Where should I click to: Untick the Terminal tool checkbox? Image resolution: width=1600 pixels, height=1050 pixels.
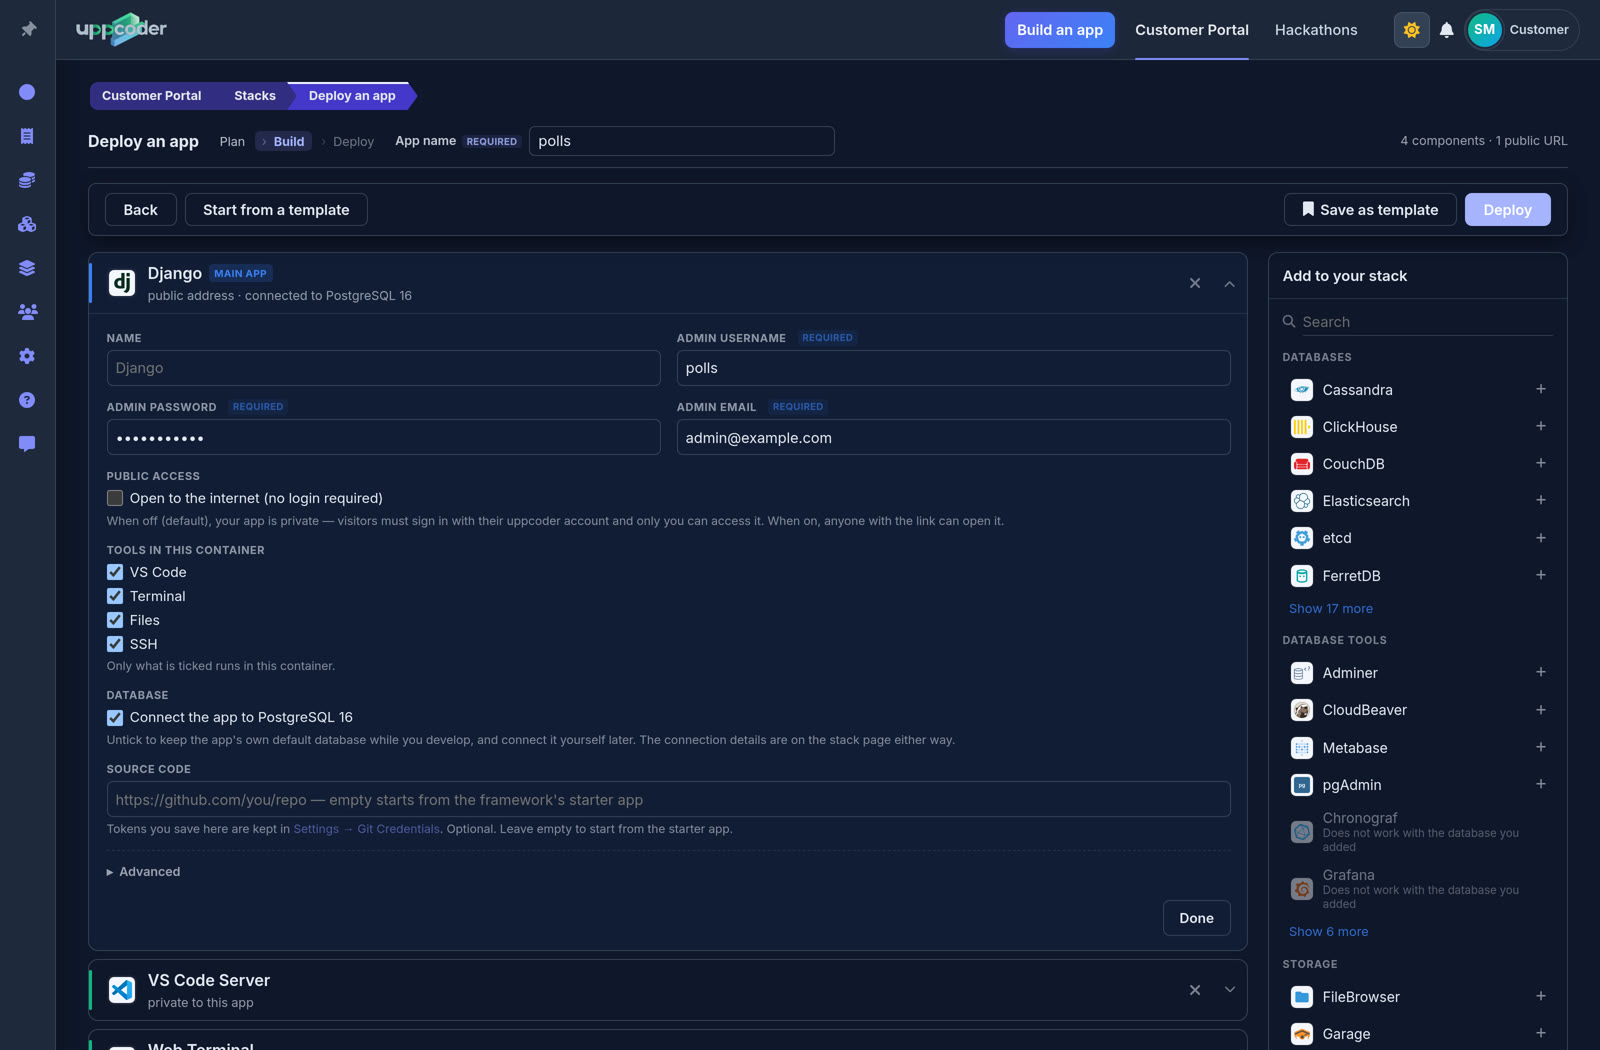pos(115,596)
